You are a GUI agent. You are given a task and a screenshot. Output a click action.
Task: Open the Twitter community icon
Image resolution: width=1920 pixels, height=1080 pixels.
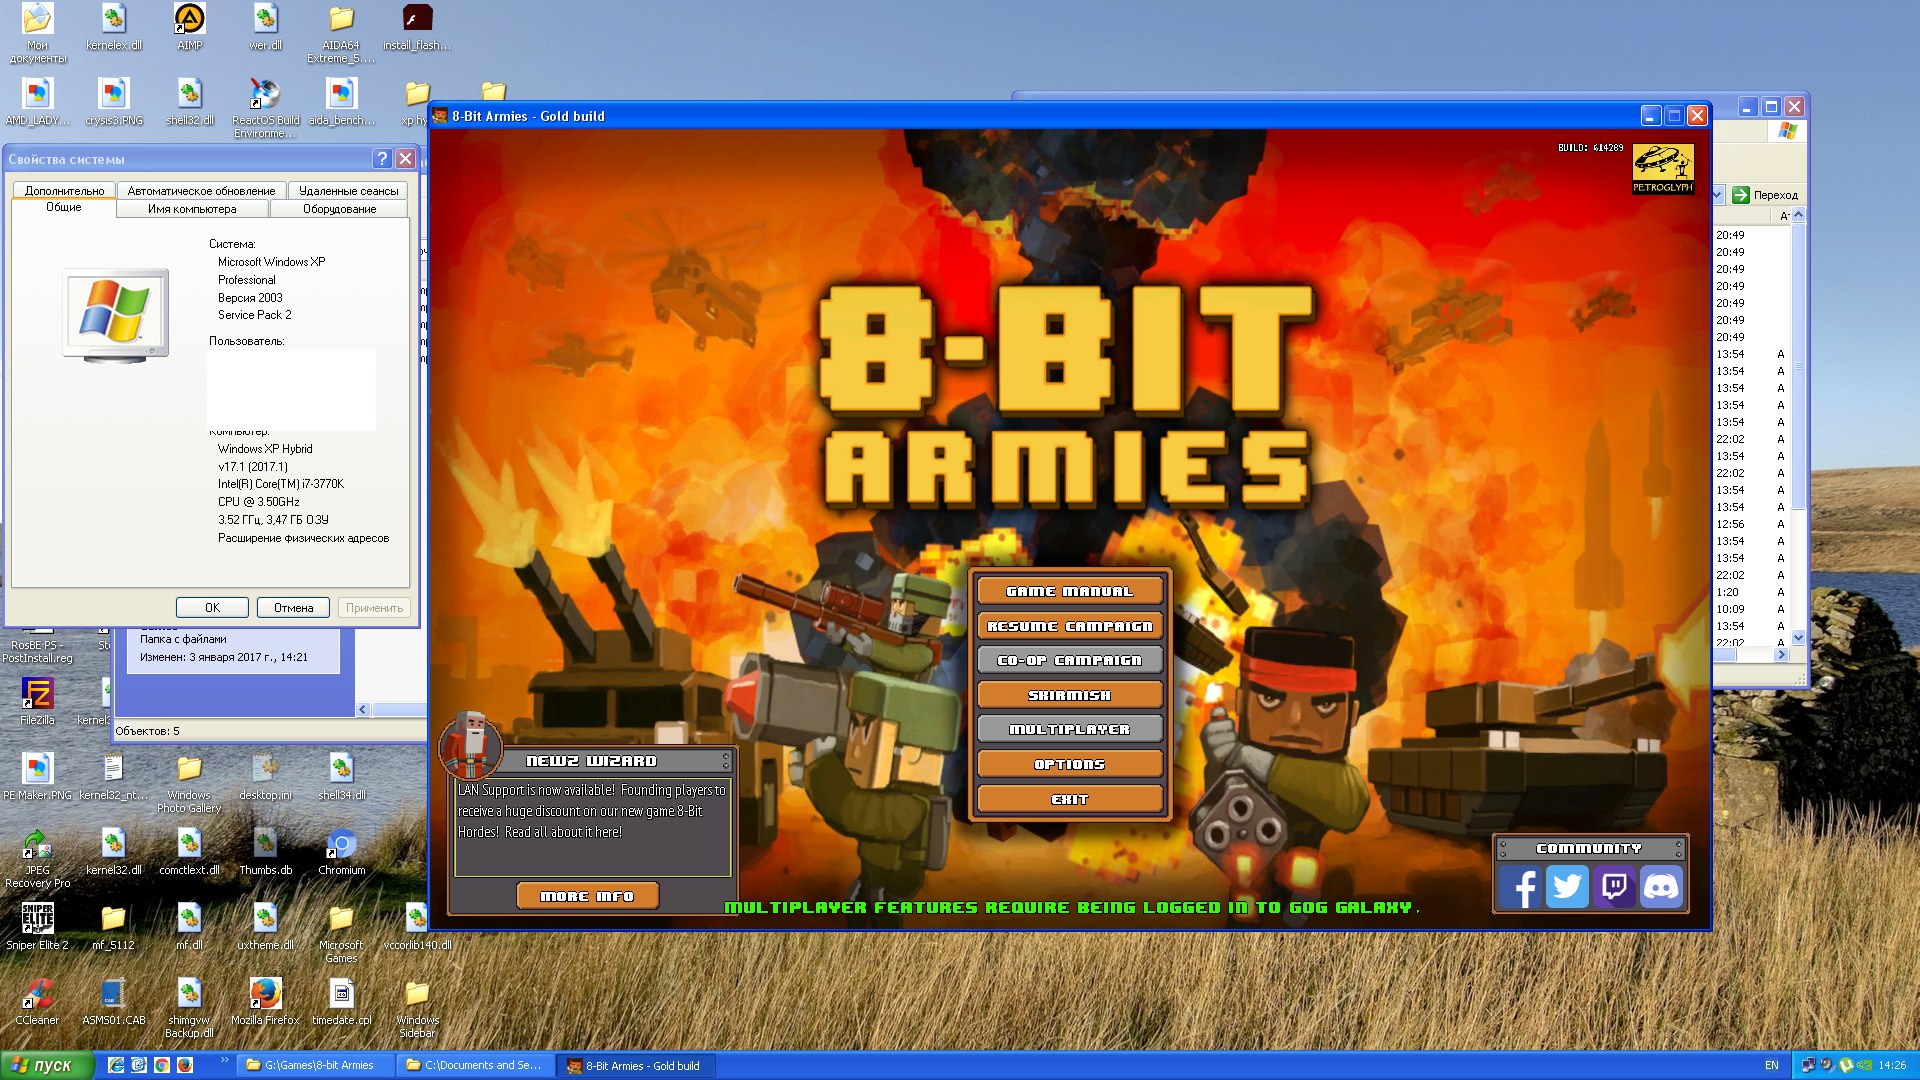1567,887
